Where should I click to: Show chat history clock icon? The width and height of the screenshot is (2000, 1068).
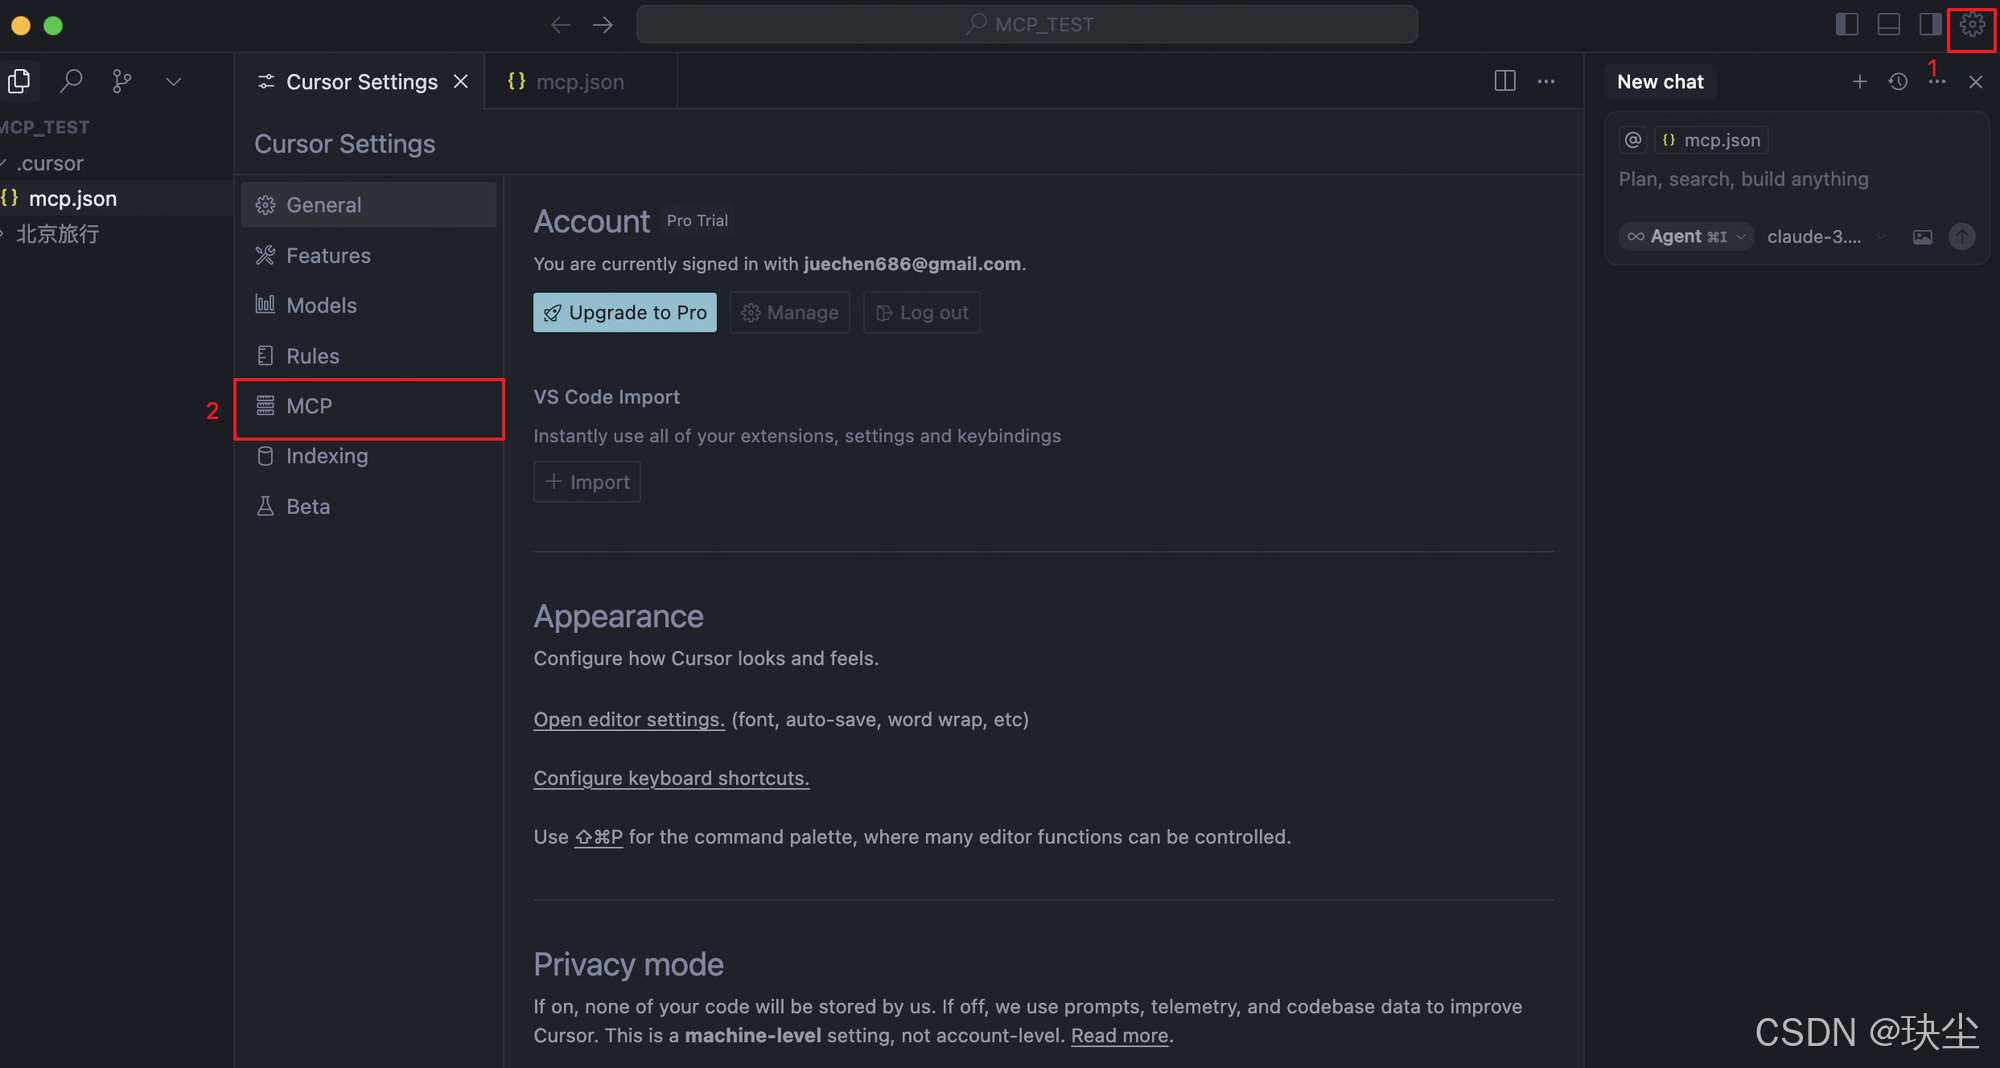coord(1898,82)
